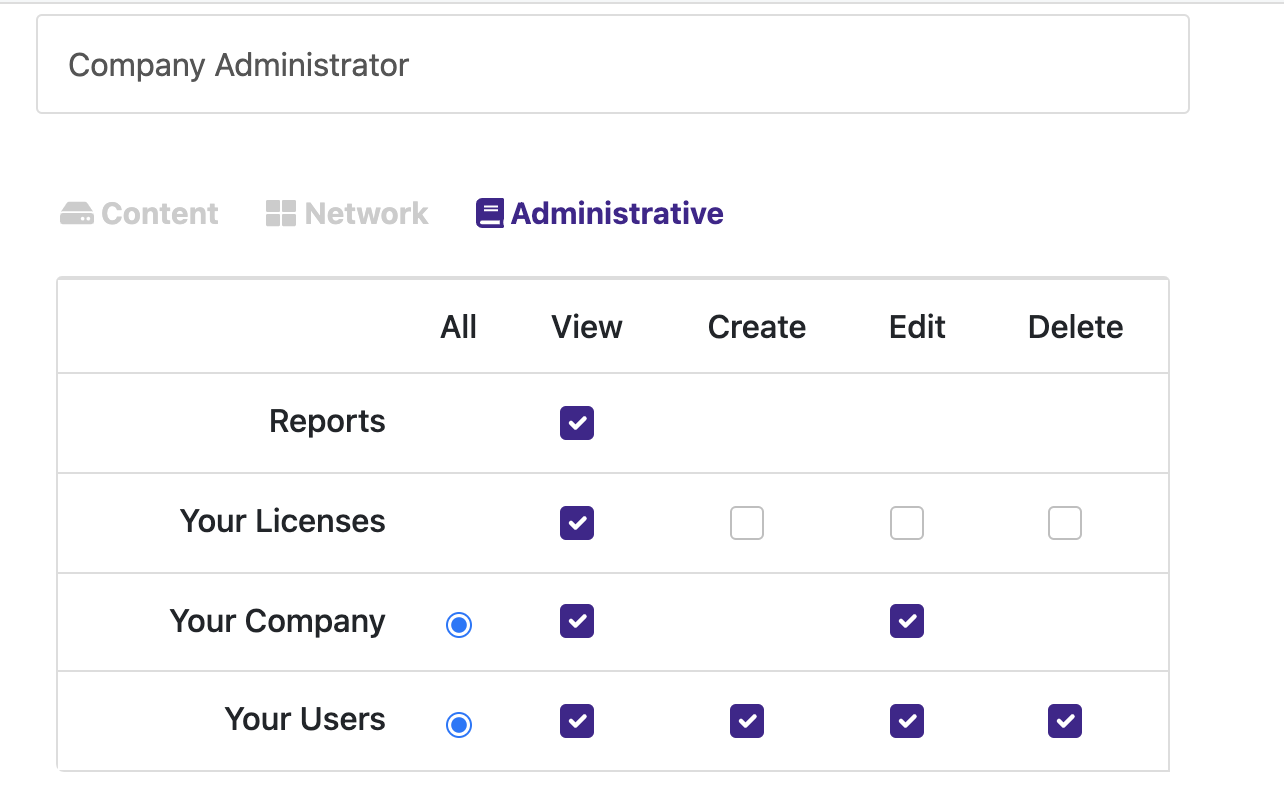This screenshot has width=1284, height=810.
Task: Select All radio for Your Company
Action: [459, 625]
